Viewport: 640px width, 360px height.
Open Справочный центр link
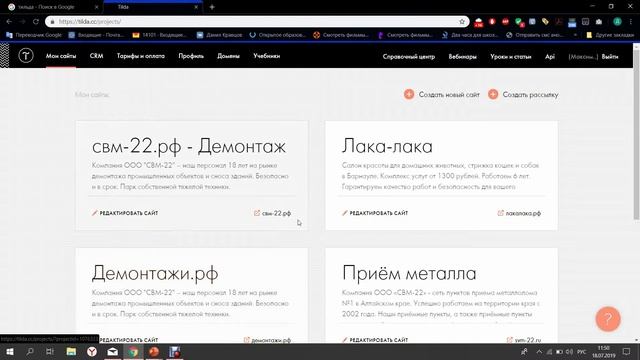(x=409, y=57)
